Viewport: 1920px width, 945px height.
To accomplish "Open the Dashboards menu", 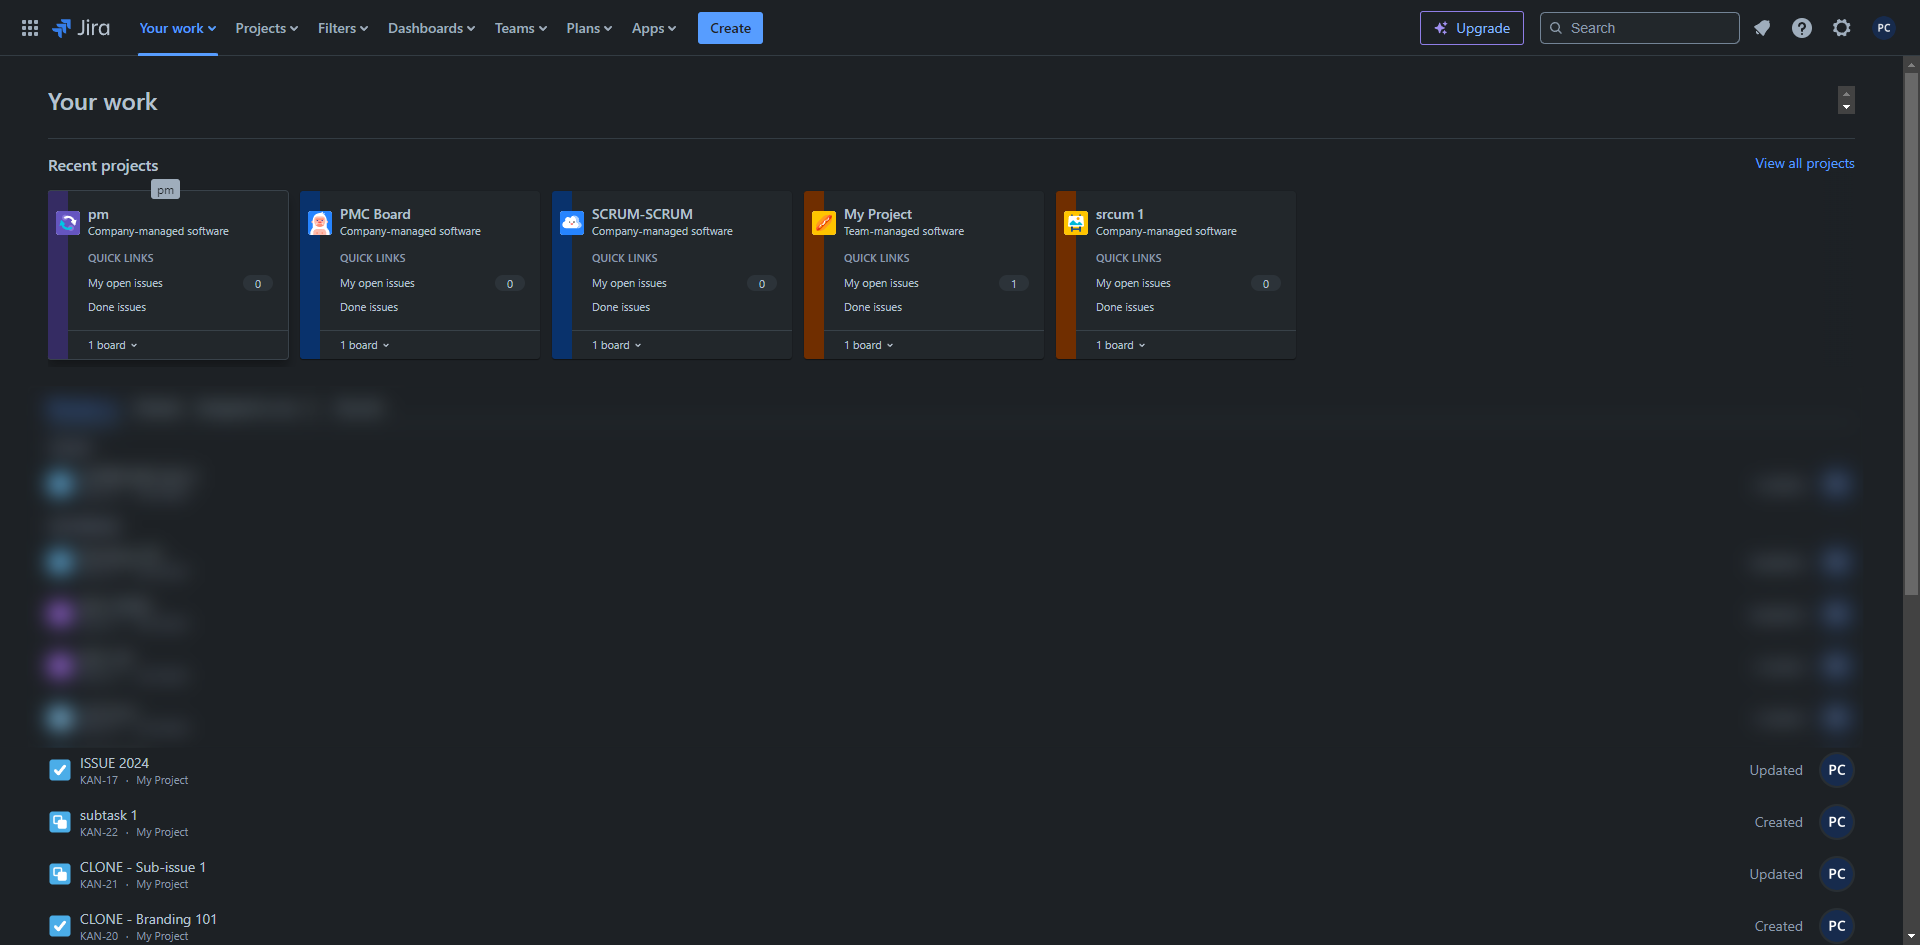I will point(432,28).
